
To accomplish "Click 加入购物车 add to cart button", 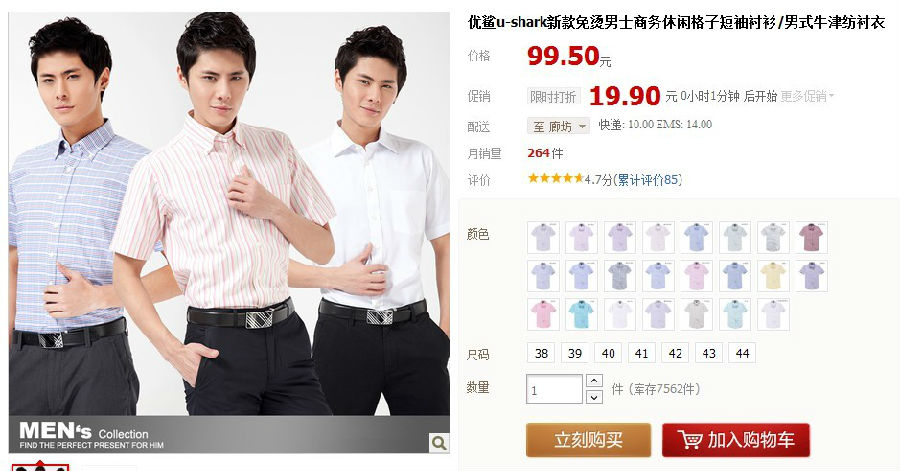I will (x=736, y=441).
